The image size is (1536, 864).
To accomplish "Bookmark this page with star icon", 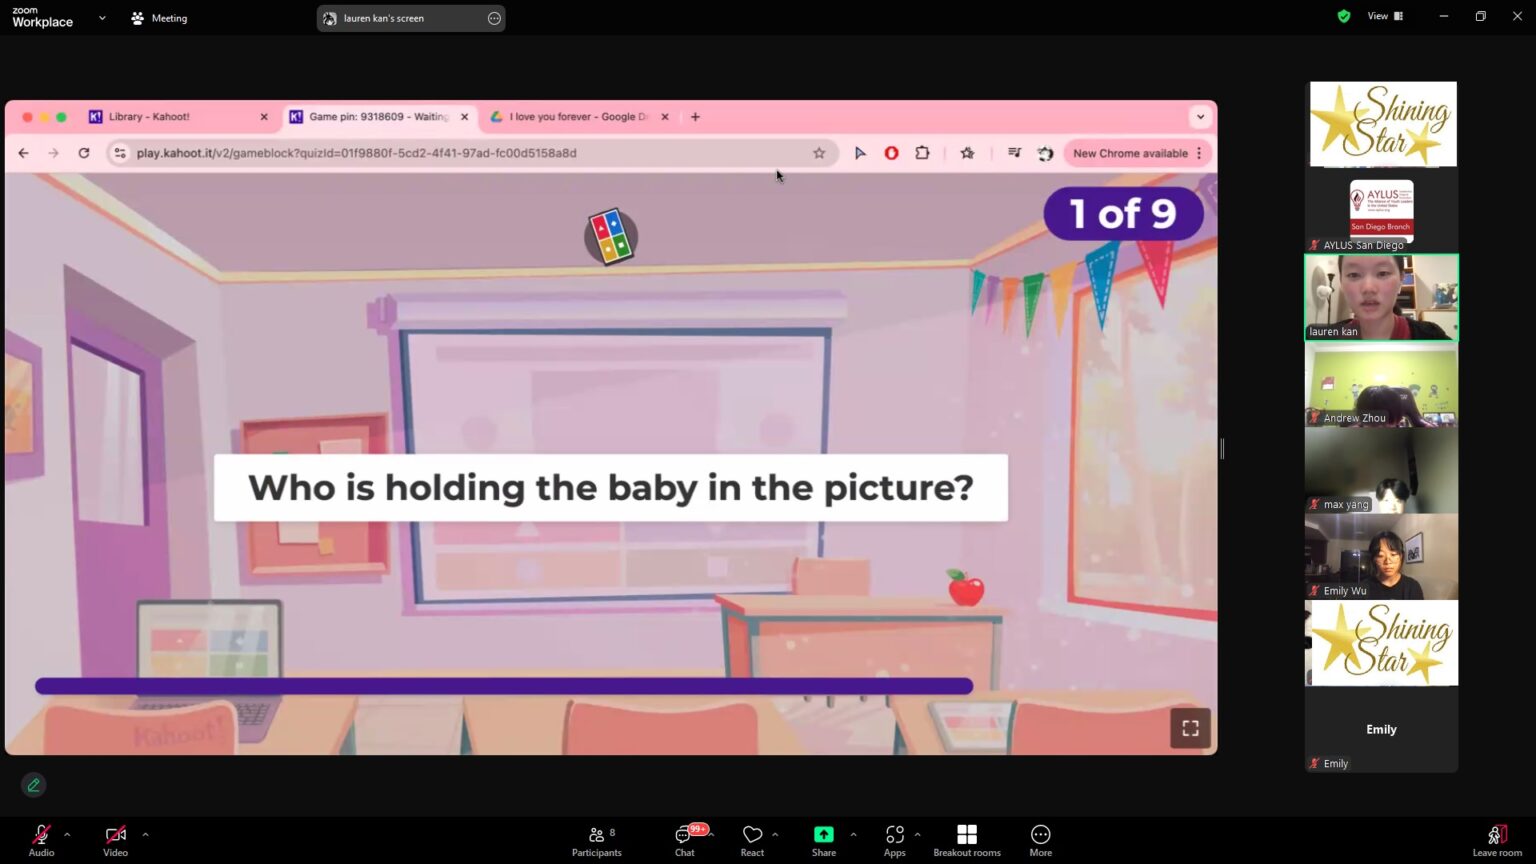I will (x=819, y=153).
